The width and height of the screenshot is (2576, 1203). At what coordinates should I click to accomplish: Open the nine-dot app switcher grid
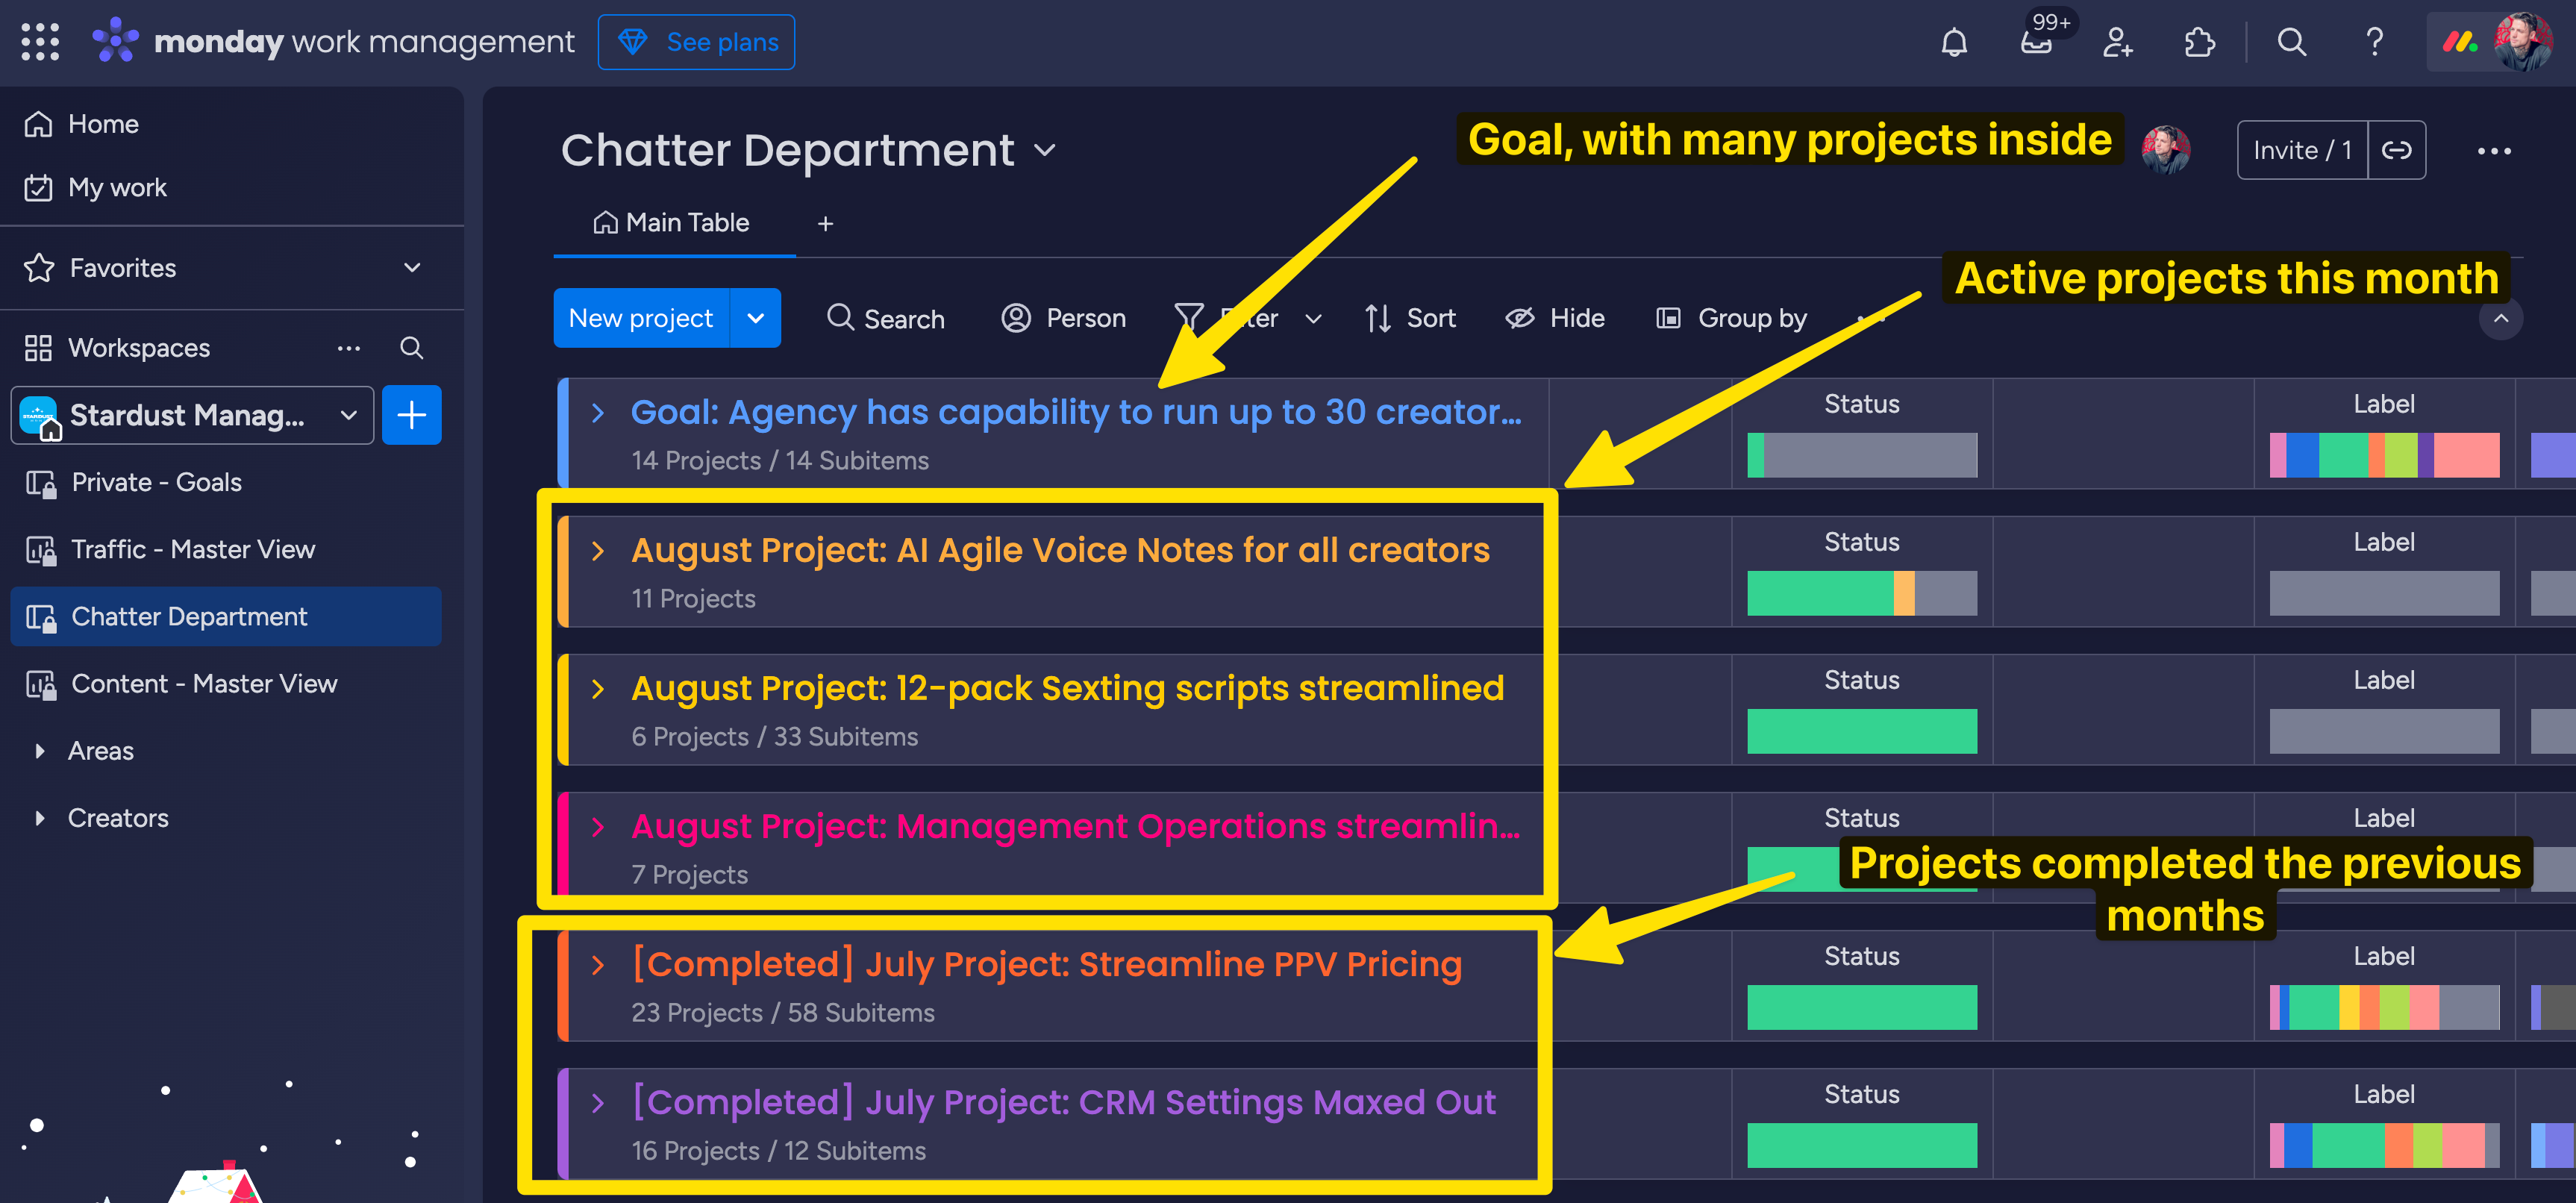(40, 42)
